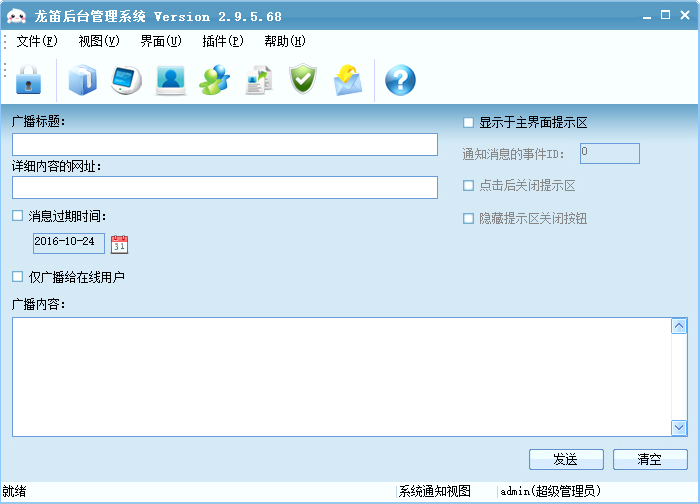Open the documents export toolbar icon
The image size is (700, 504).
259,80
